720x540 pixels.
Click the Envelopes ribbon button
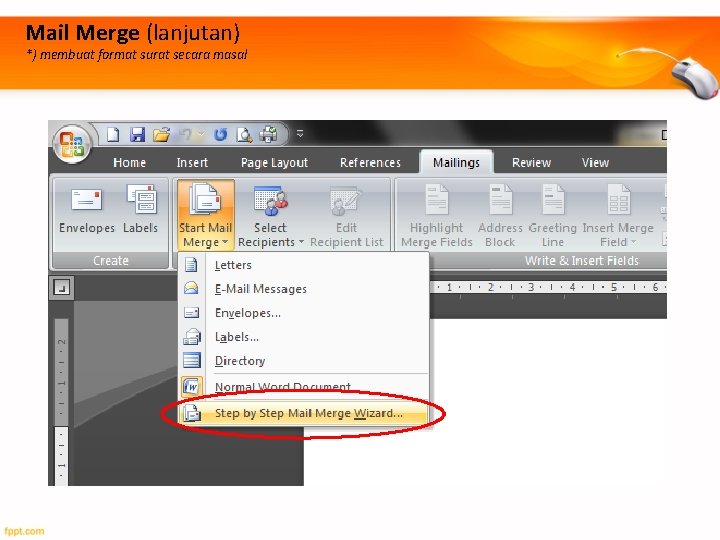click(87, 209)
